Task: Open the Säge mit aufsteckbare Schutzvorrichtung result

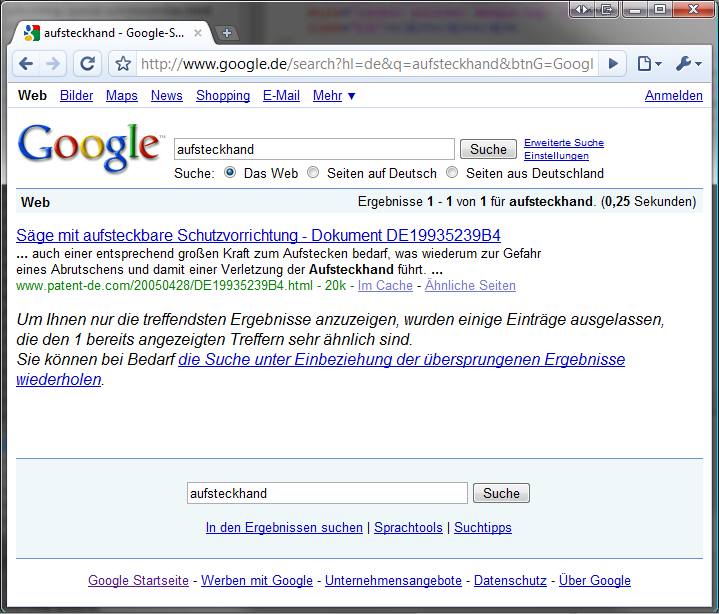Action: [258, 235]
